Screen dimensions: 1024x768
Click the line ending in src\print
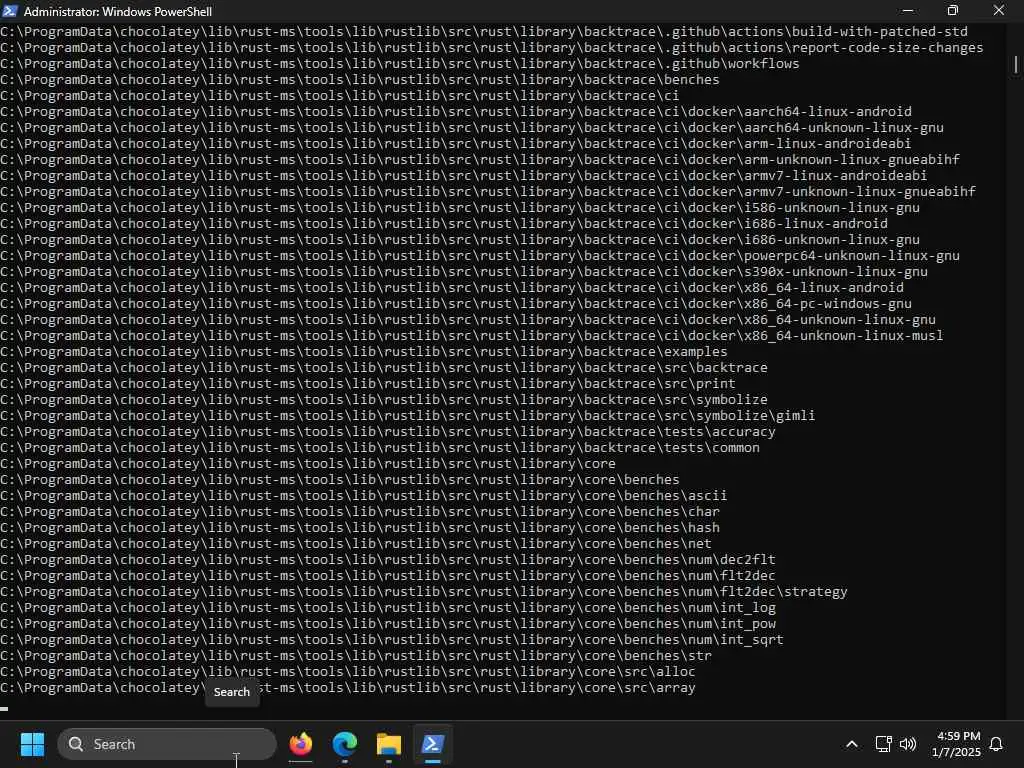pyautogui.click(x=368, y=383)
